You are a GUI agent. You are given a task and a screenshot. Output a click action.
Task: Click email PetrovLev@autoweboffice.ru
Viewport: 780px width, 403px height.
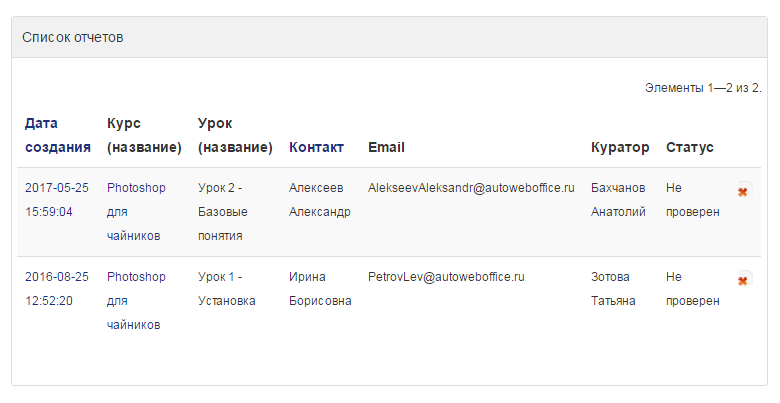click(x=446, y=277)
